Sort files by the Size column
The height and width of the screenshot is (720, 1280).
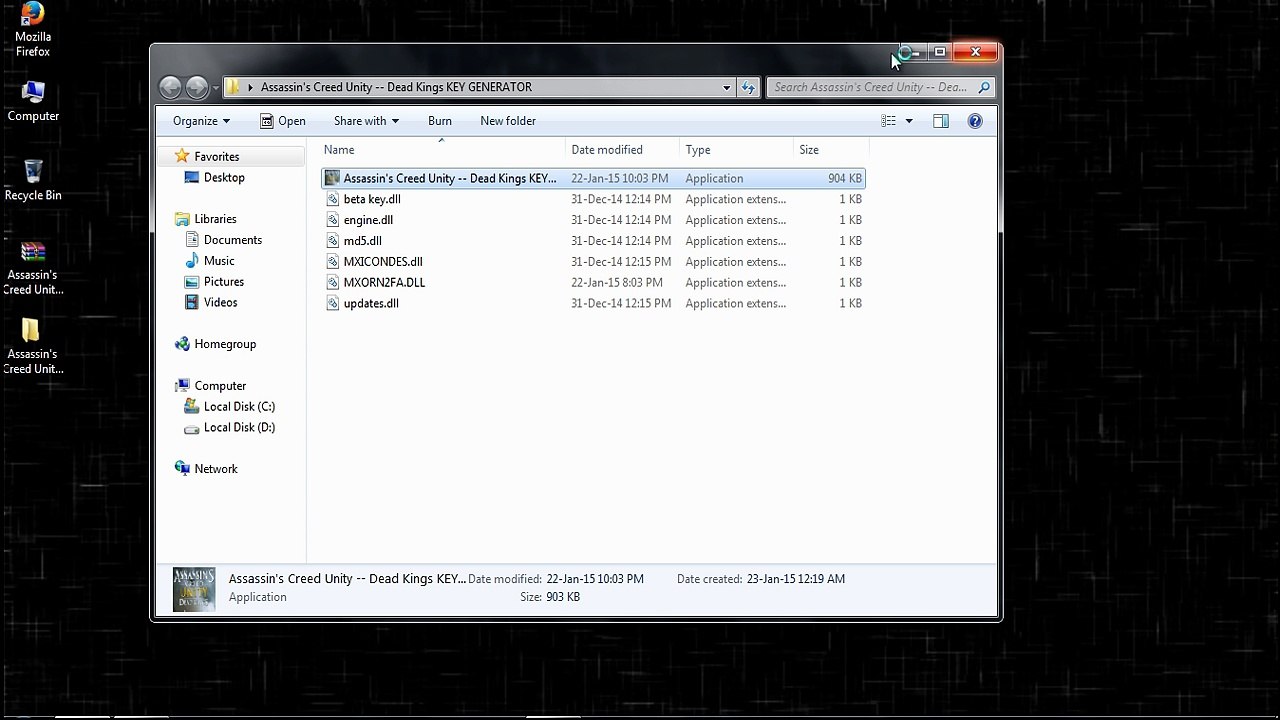pos(831,150)
